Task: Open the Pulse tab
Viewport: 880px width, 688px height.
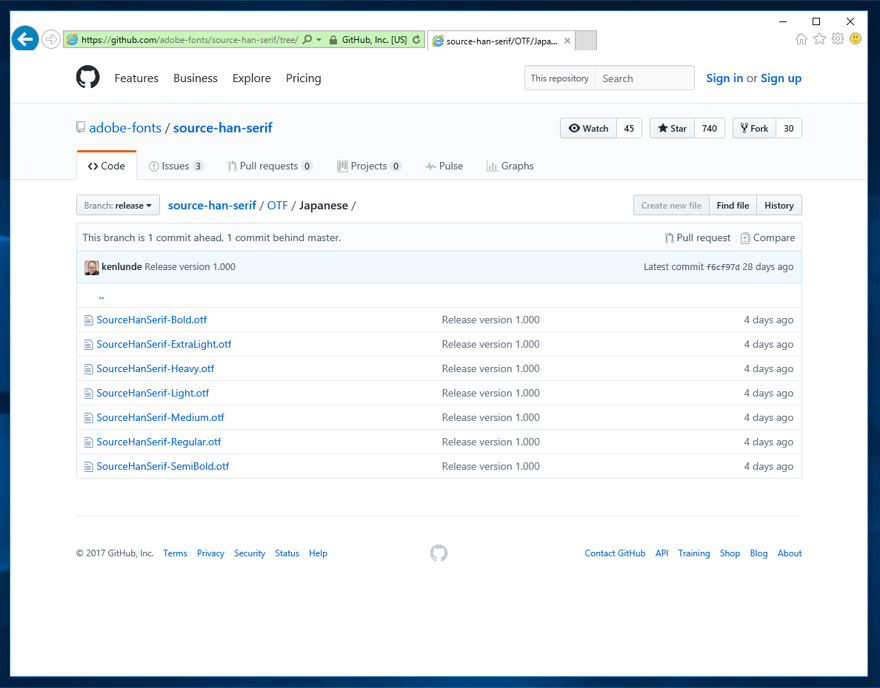Action: [x=444, y=166]
